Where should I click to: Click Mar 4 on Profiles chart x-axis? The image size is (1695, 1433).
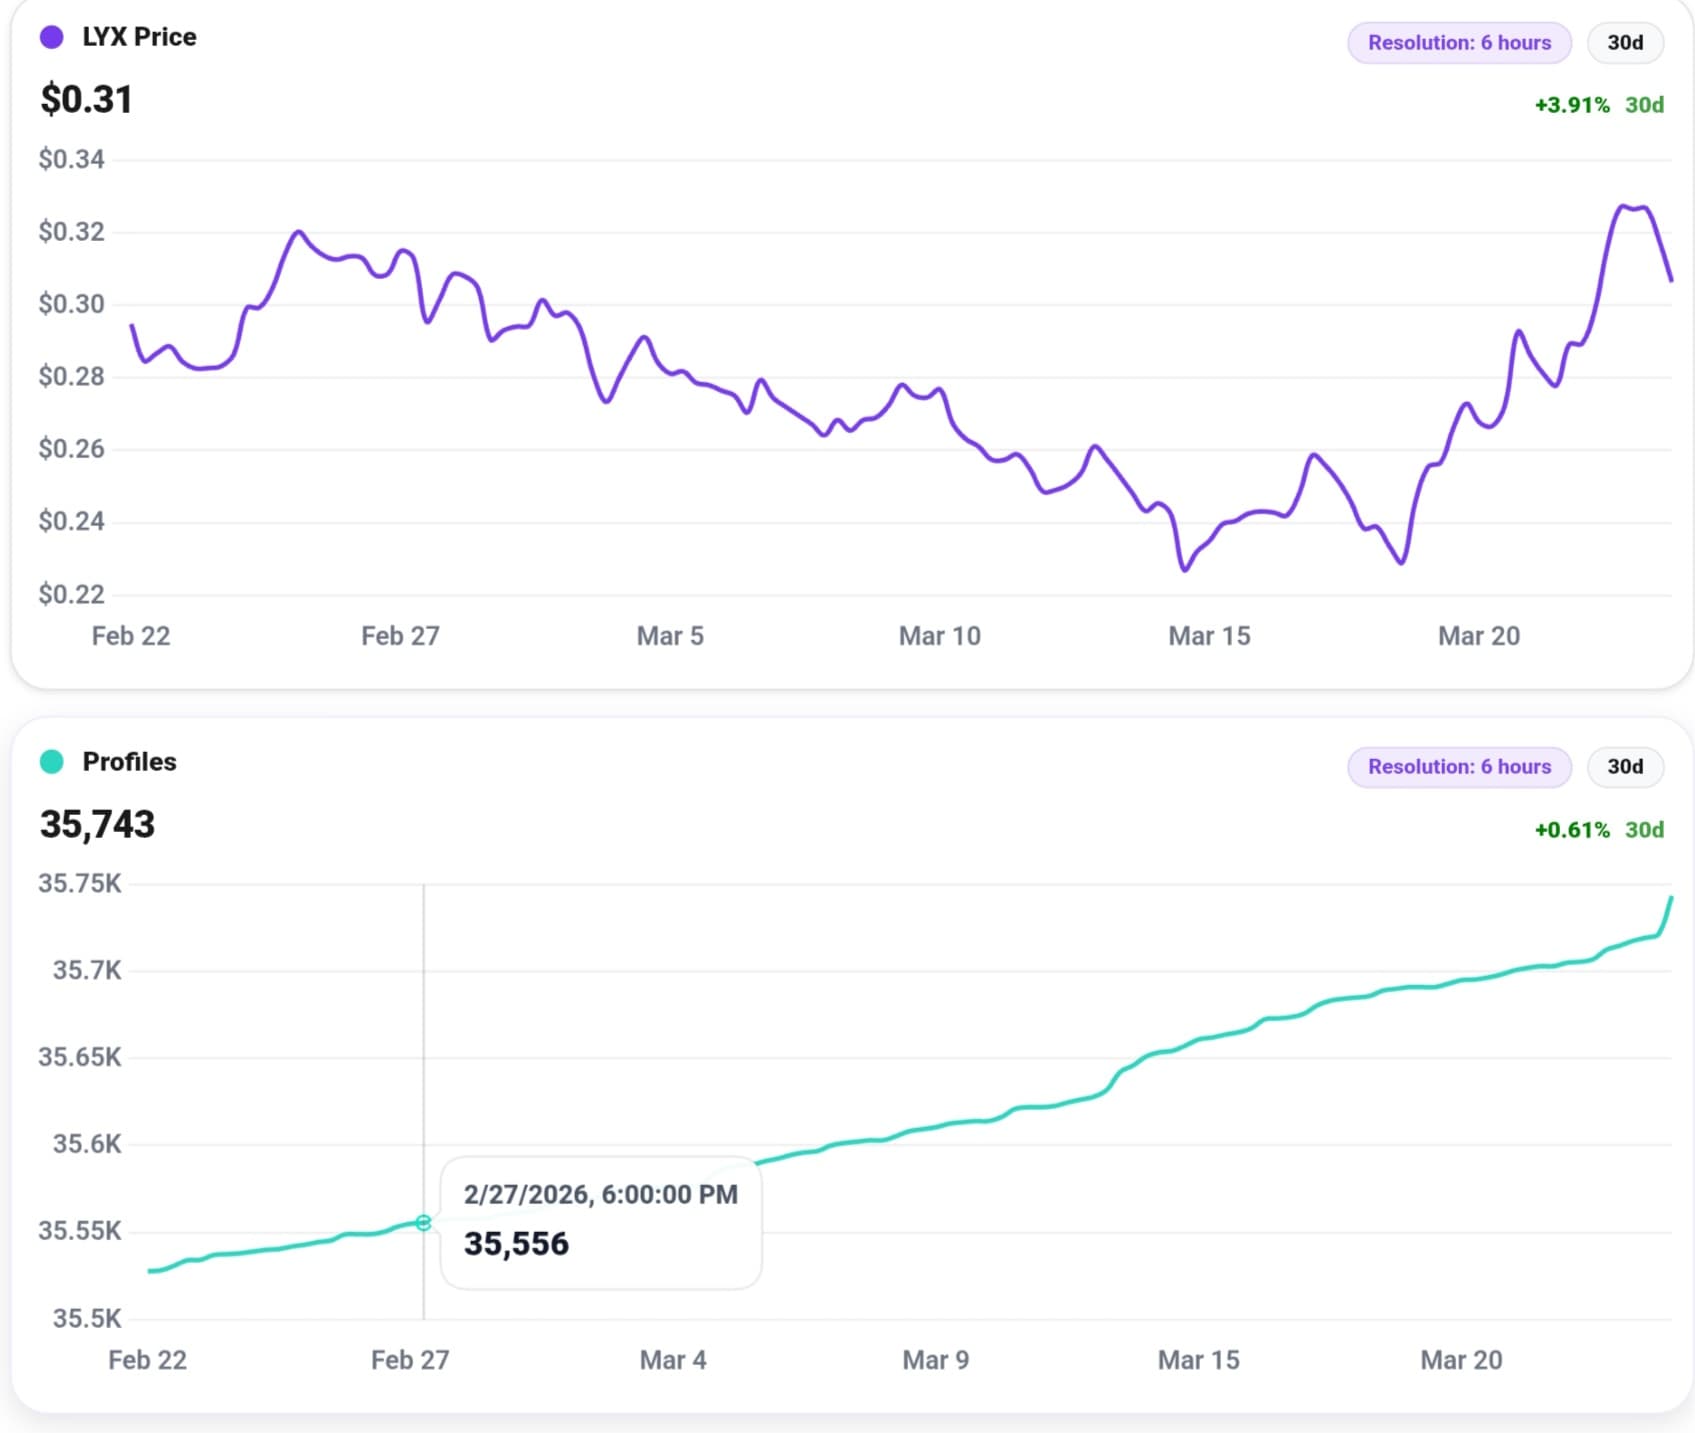pyautogui.click(x=672, y=1360)
